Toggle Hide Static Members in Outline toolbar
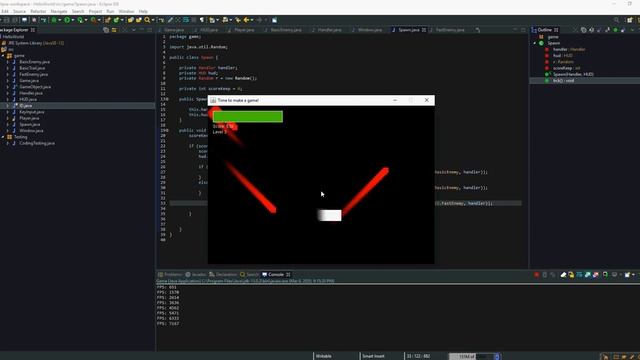The image size is (640, 360). point(607,30)
